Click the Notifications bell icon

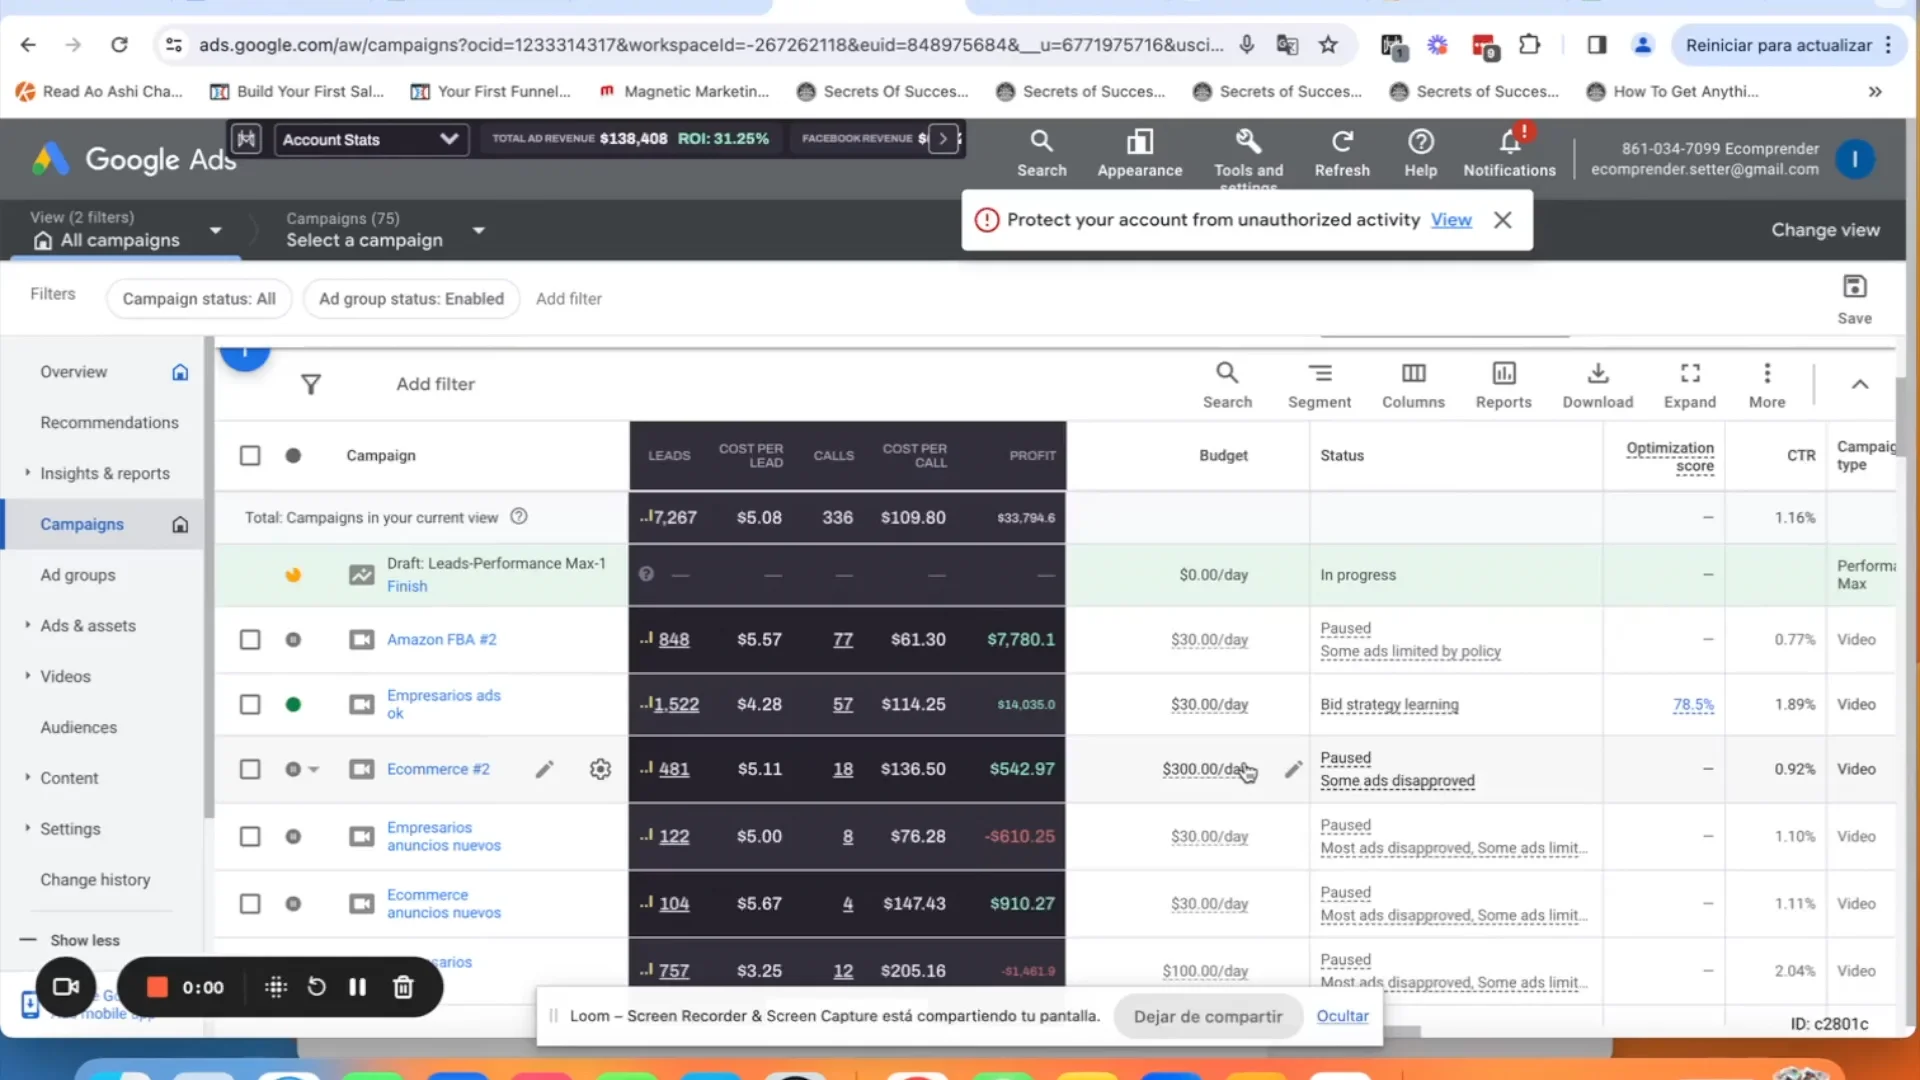coord(1509,143)
